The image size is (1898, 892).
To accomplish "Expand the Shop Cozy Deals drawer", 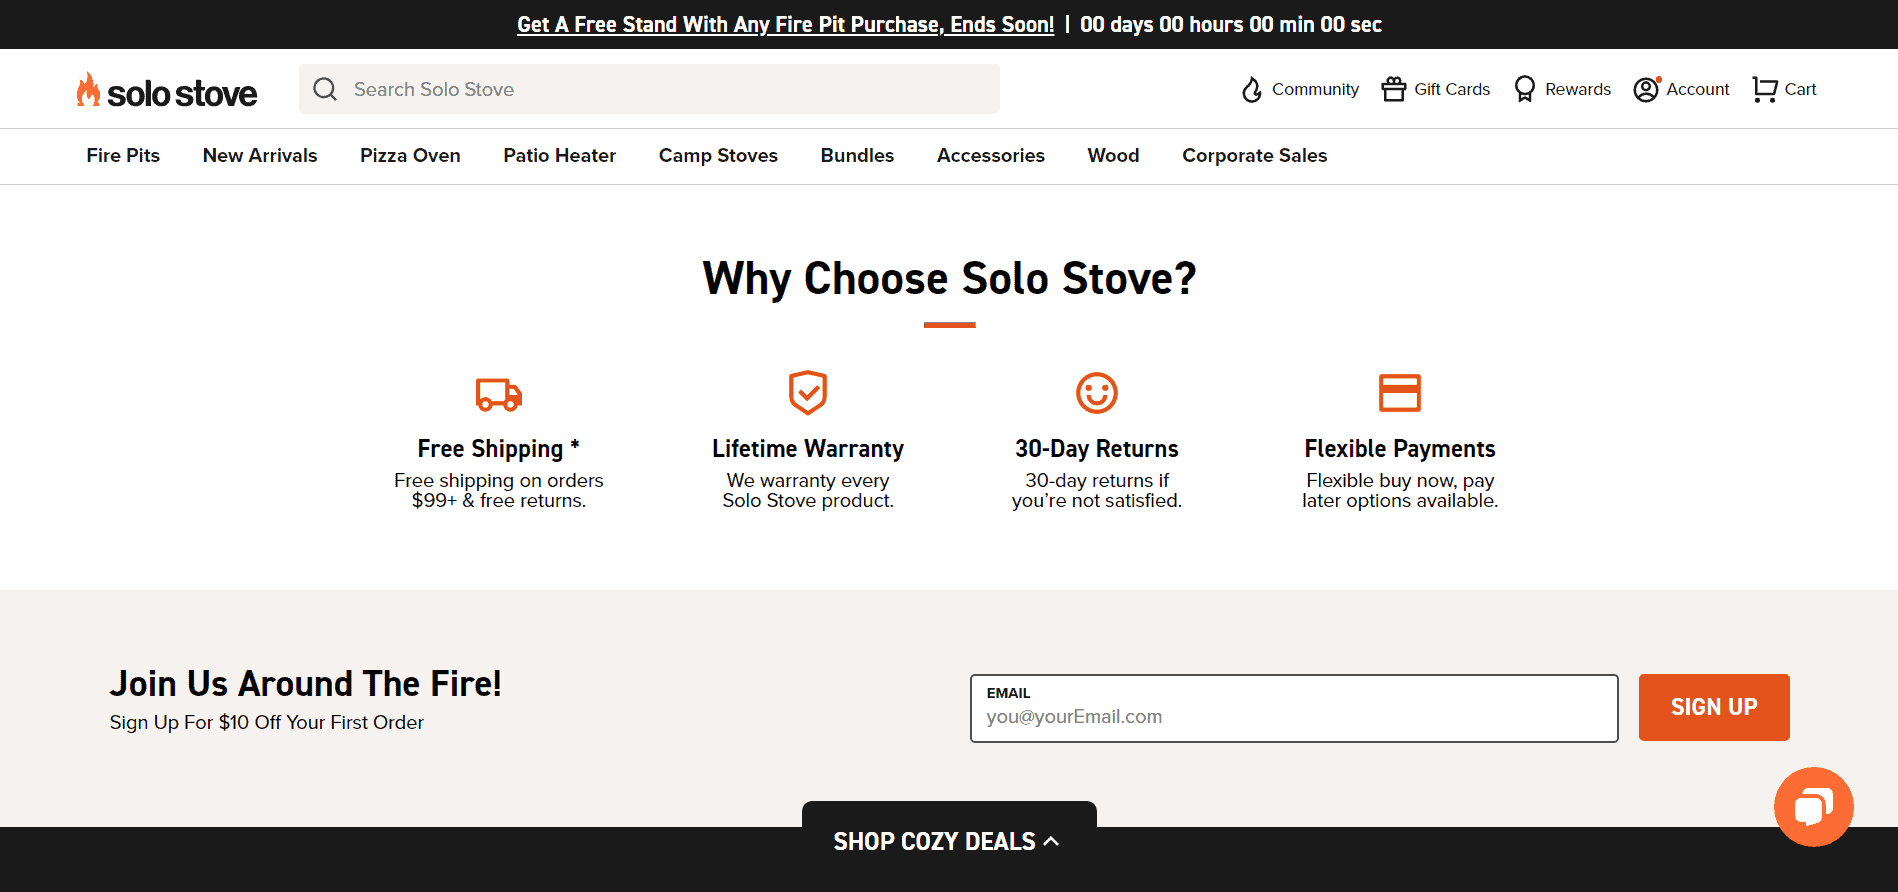I will click(x=949, y=841).
